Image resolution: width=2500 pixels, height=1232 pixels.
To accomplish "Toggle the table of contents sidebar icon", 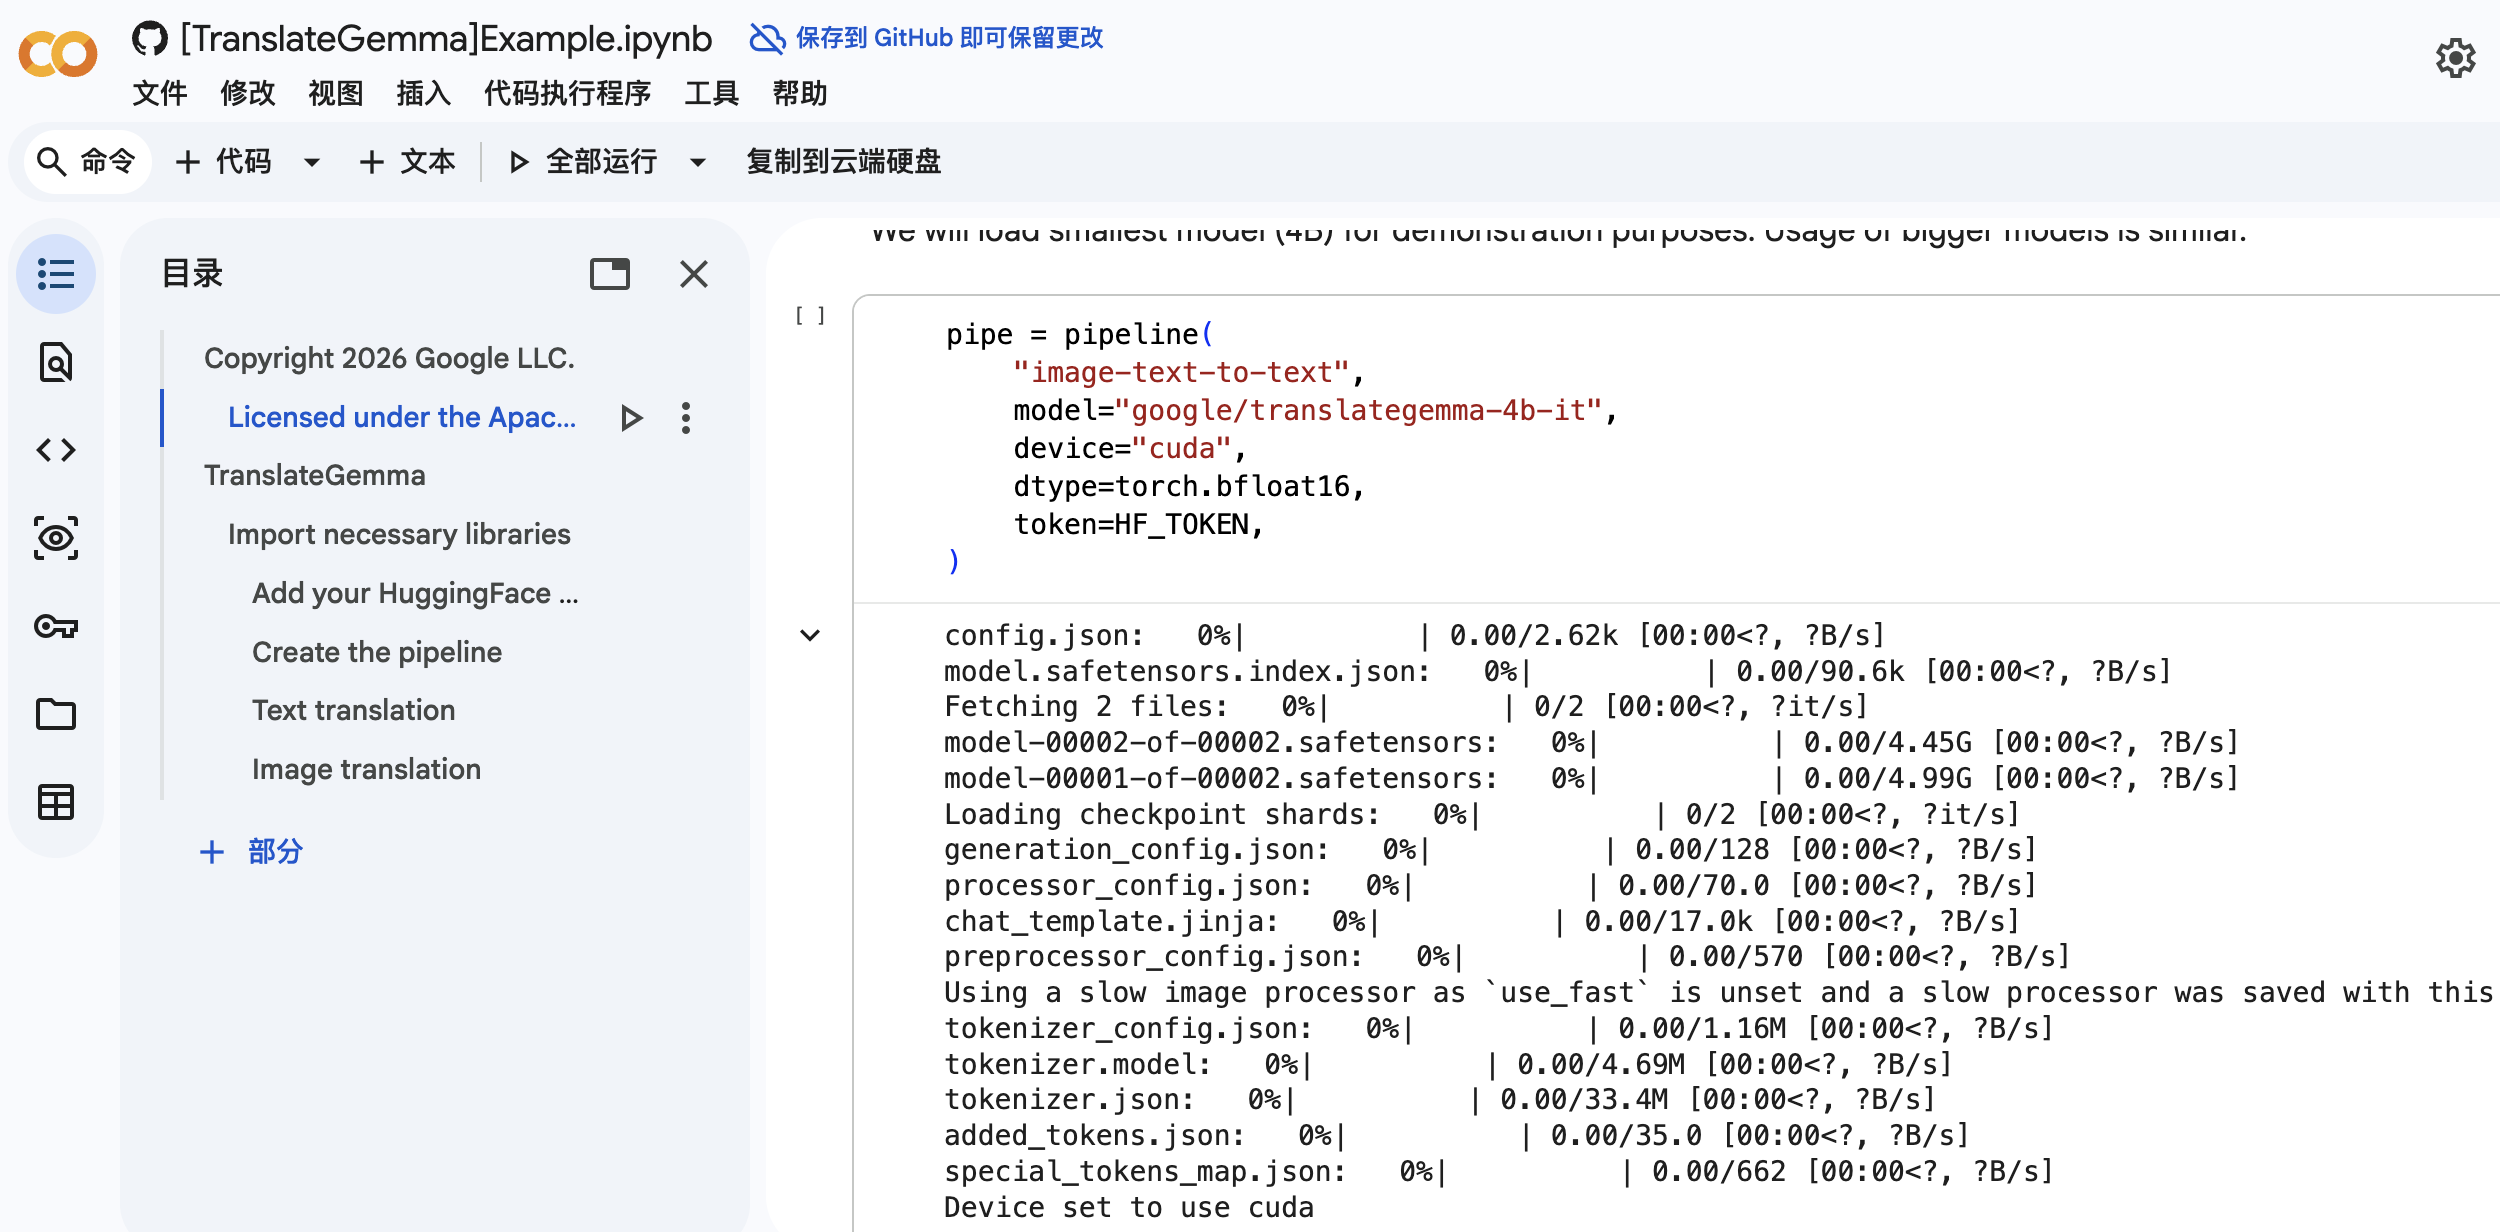I will 56,274.
